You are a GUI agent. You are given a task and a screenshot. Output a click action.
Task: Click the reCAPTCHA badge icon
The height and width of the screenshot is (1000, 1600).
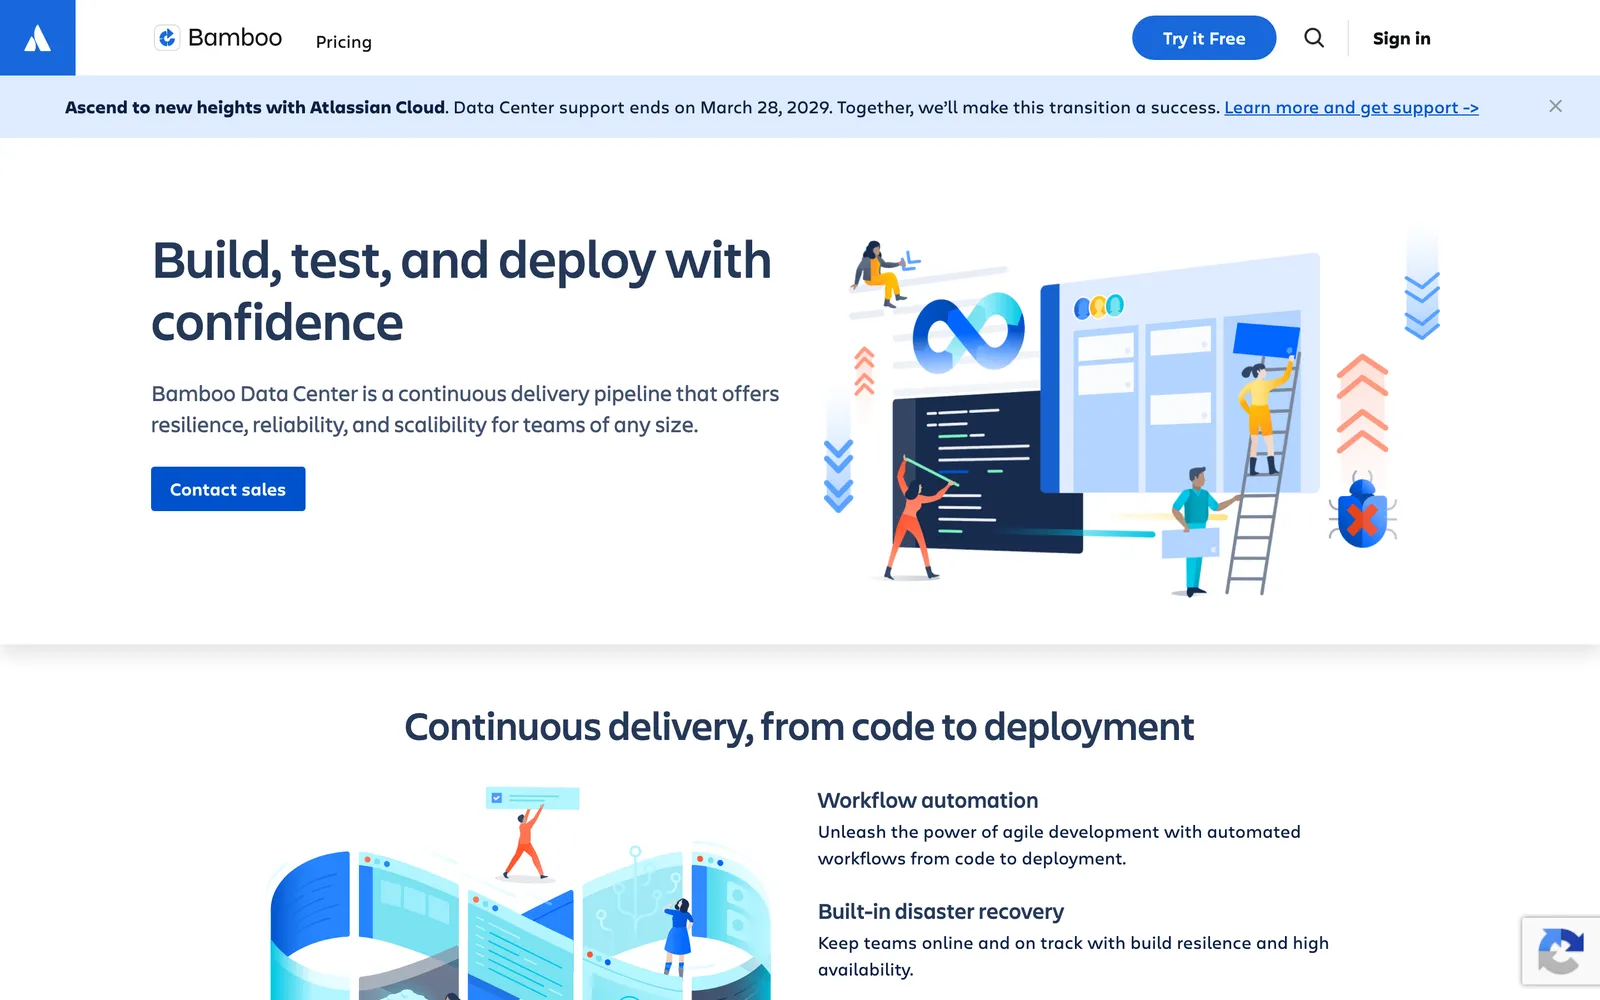(1561, 951)
